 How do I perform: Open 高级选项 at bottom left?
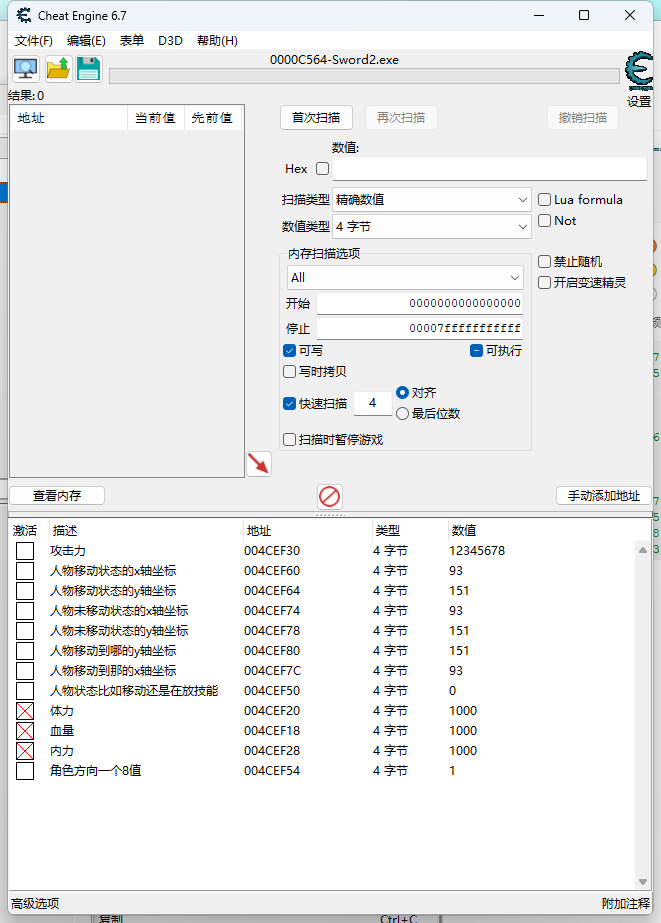pyautogui.click(x=35, y=904)
